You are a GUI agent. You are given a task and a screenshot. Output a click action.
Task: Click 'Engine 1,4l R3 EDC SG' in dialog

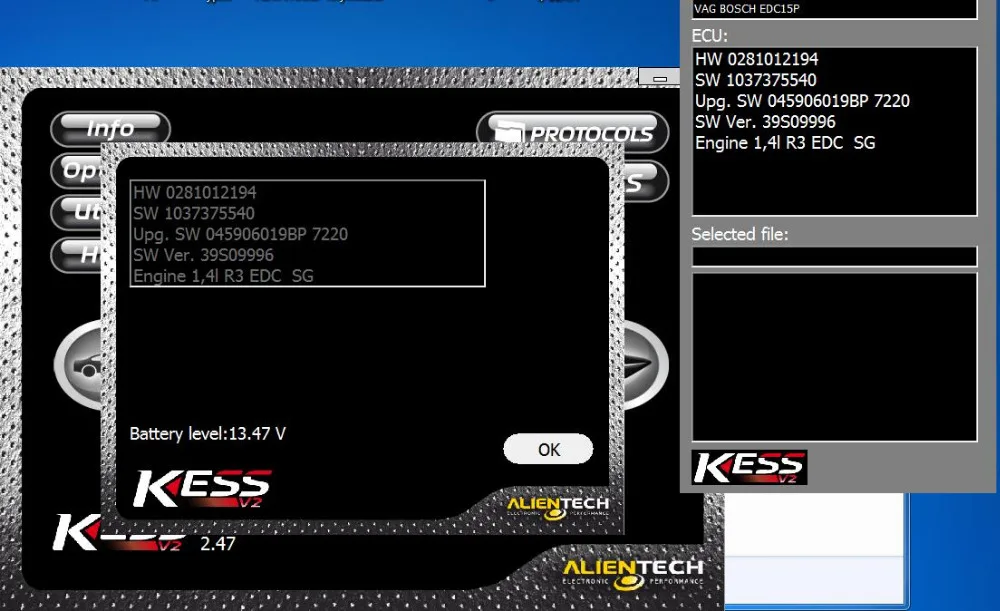(223, 276)
